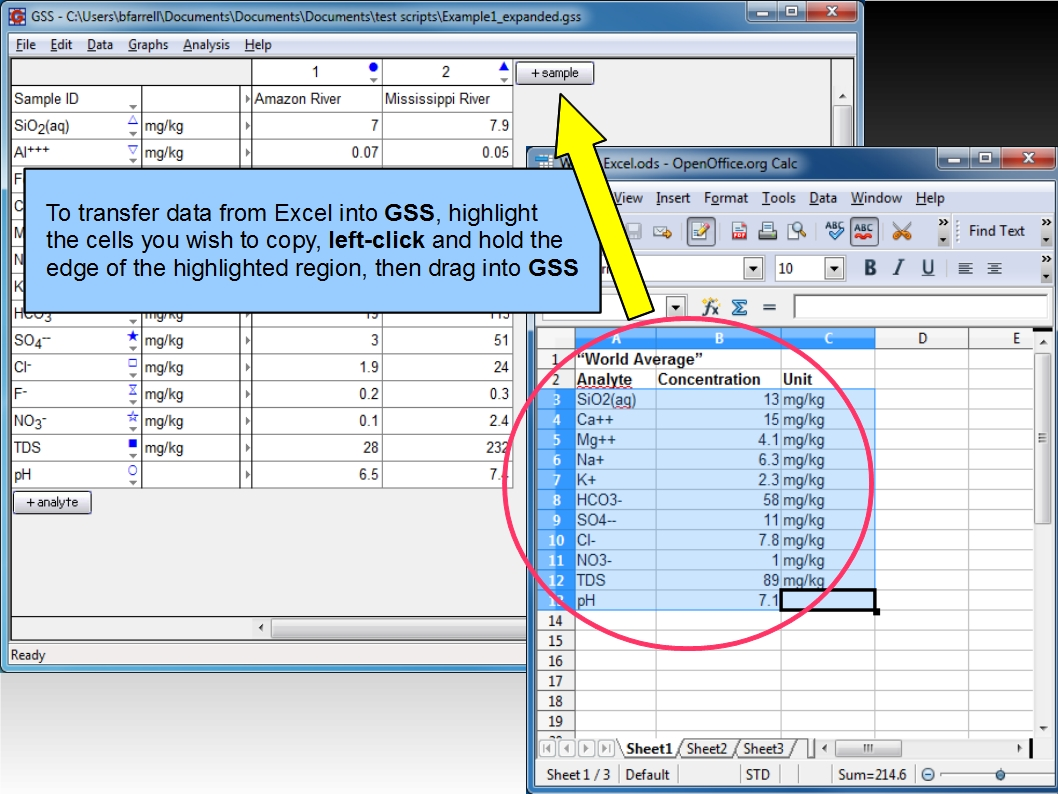Go to previous sheet with navigation arrow
Screen dimensions: 1058x794
click(x=567, y=748)
